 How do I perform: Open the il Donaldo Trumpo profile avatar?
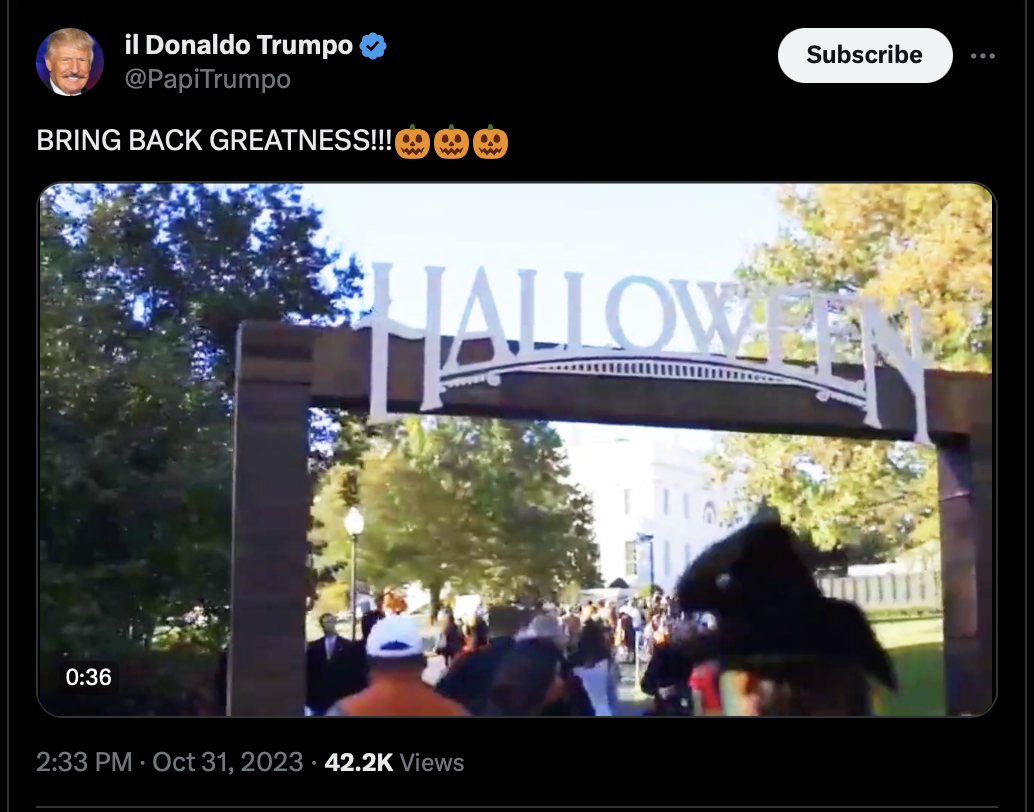(x=69, y=62)
